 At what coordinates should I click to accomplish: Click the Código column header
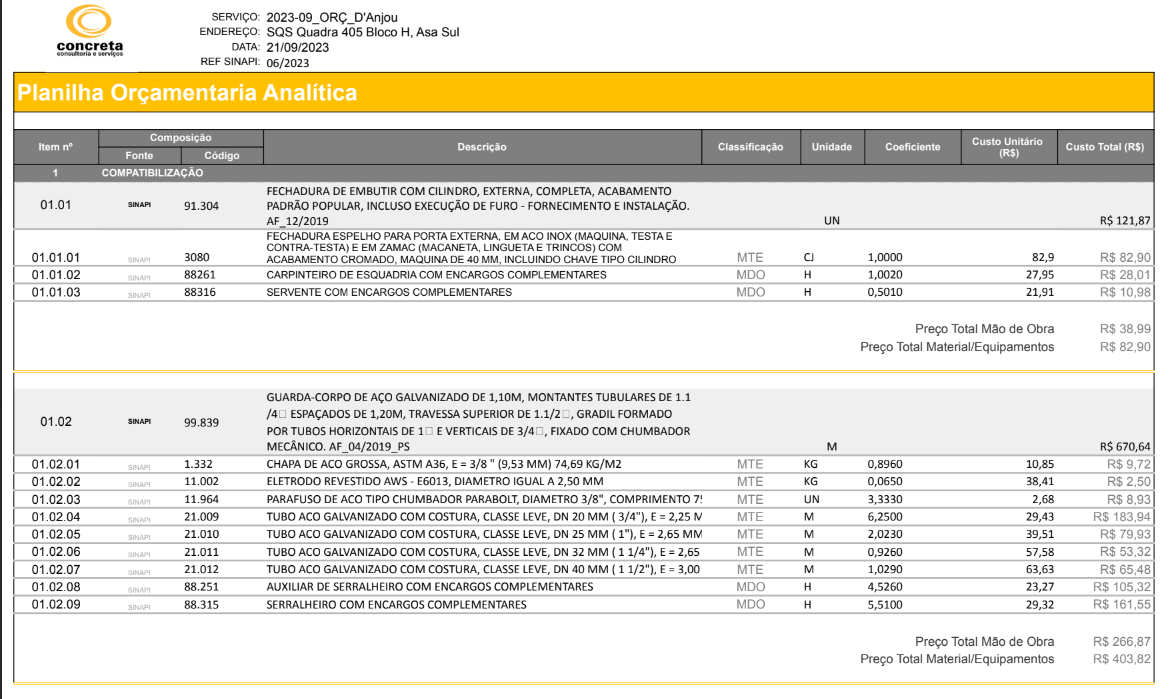point(222,155)
